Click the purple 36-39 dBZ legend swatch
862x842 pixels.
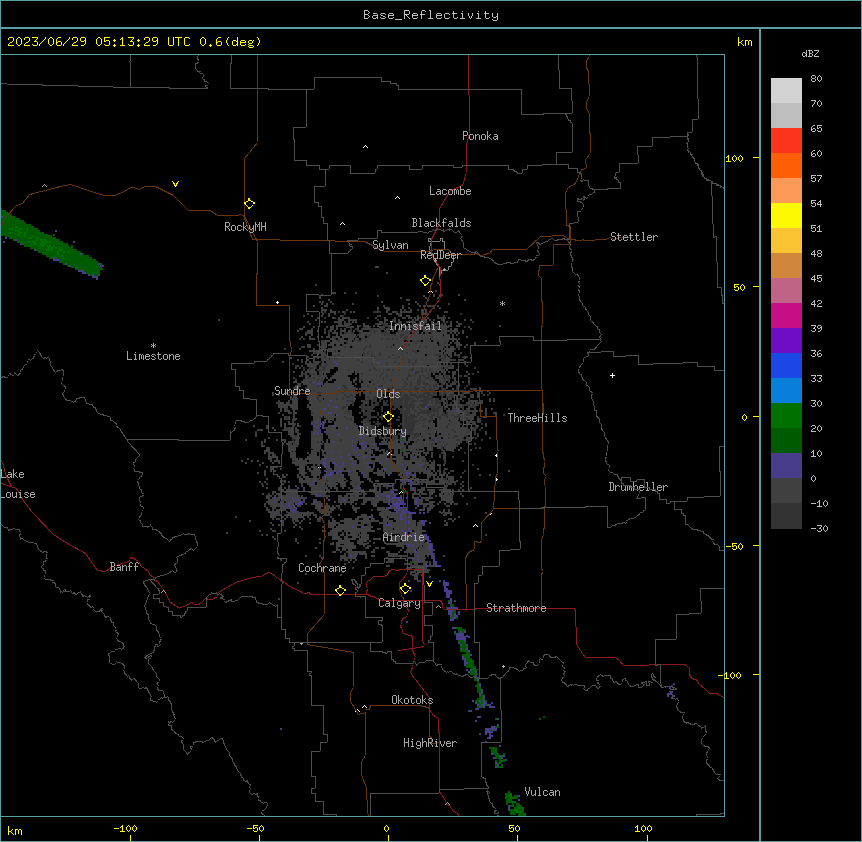(786, 340)
